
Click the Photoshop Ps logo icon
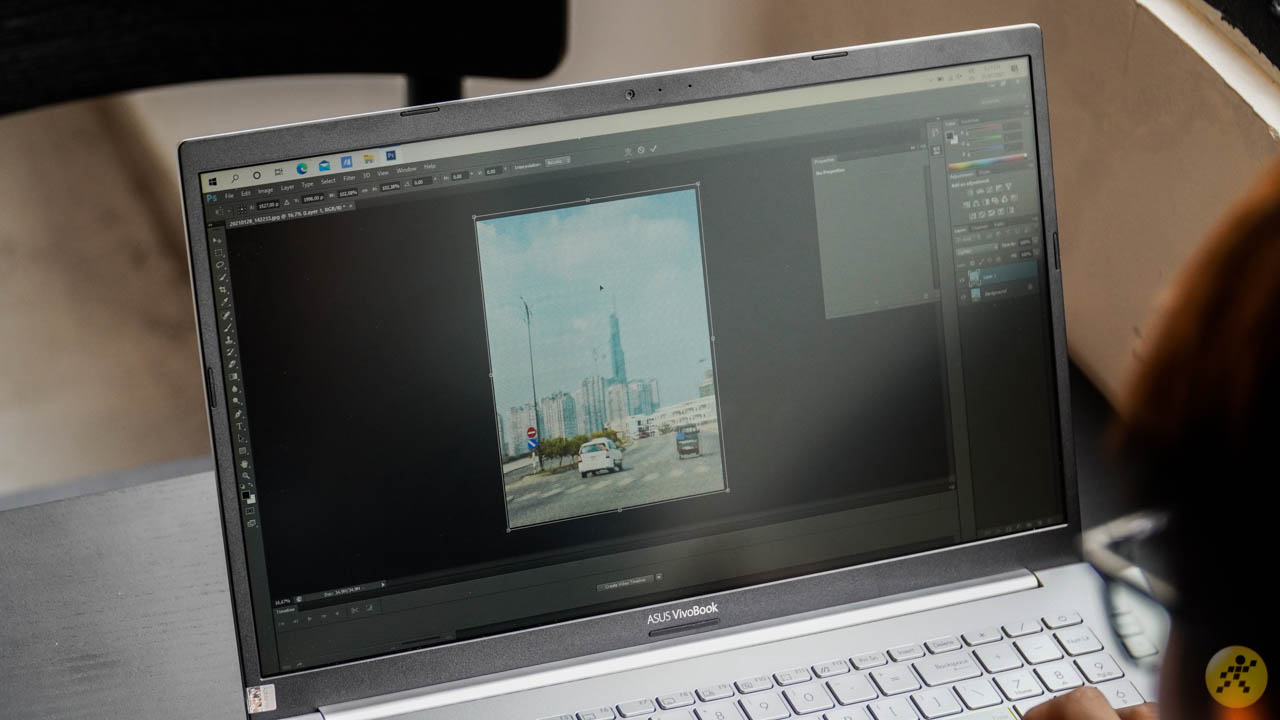pyautogui.click(x=211, y=197)
